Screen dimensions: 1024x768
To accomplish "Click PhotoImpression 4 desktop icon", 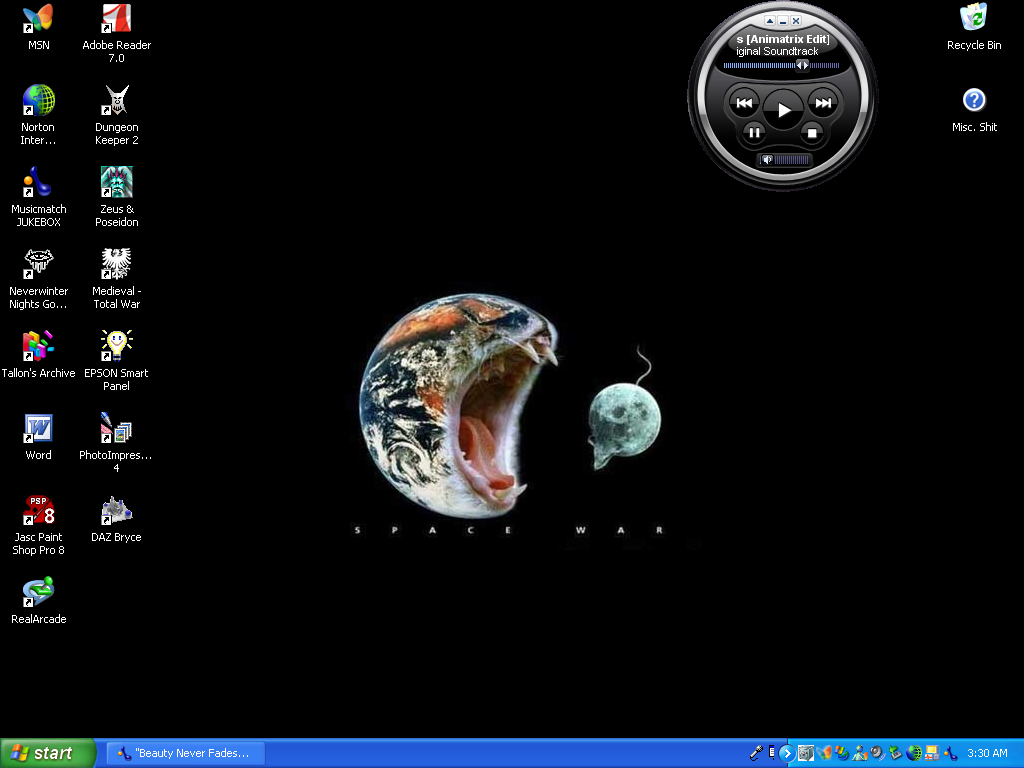I will (x=116, y=443).
